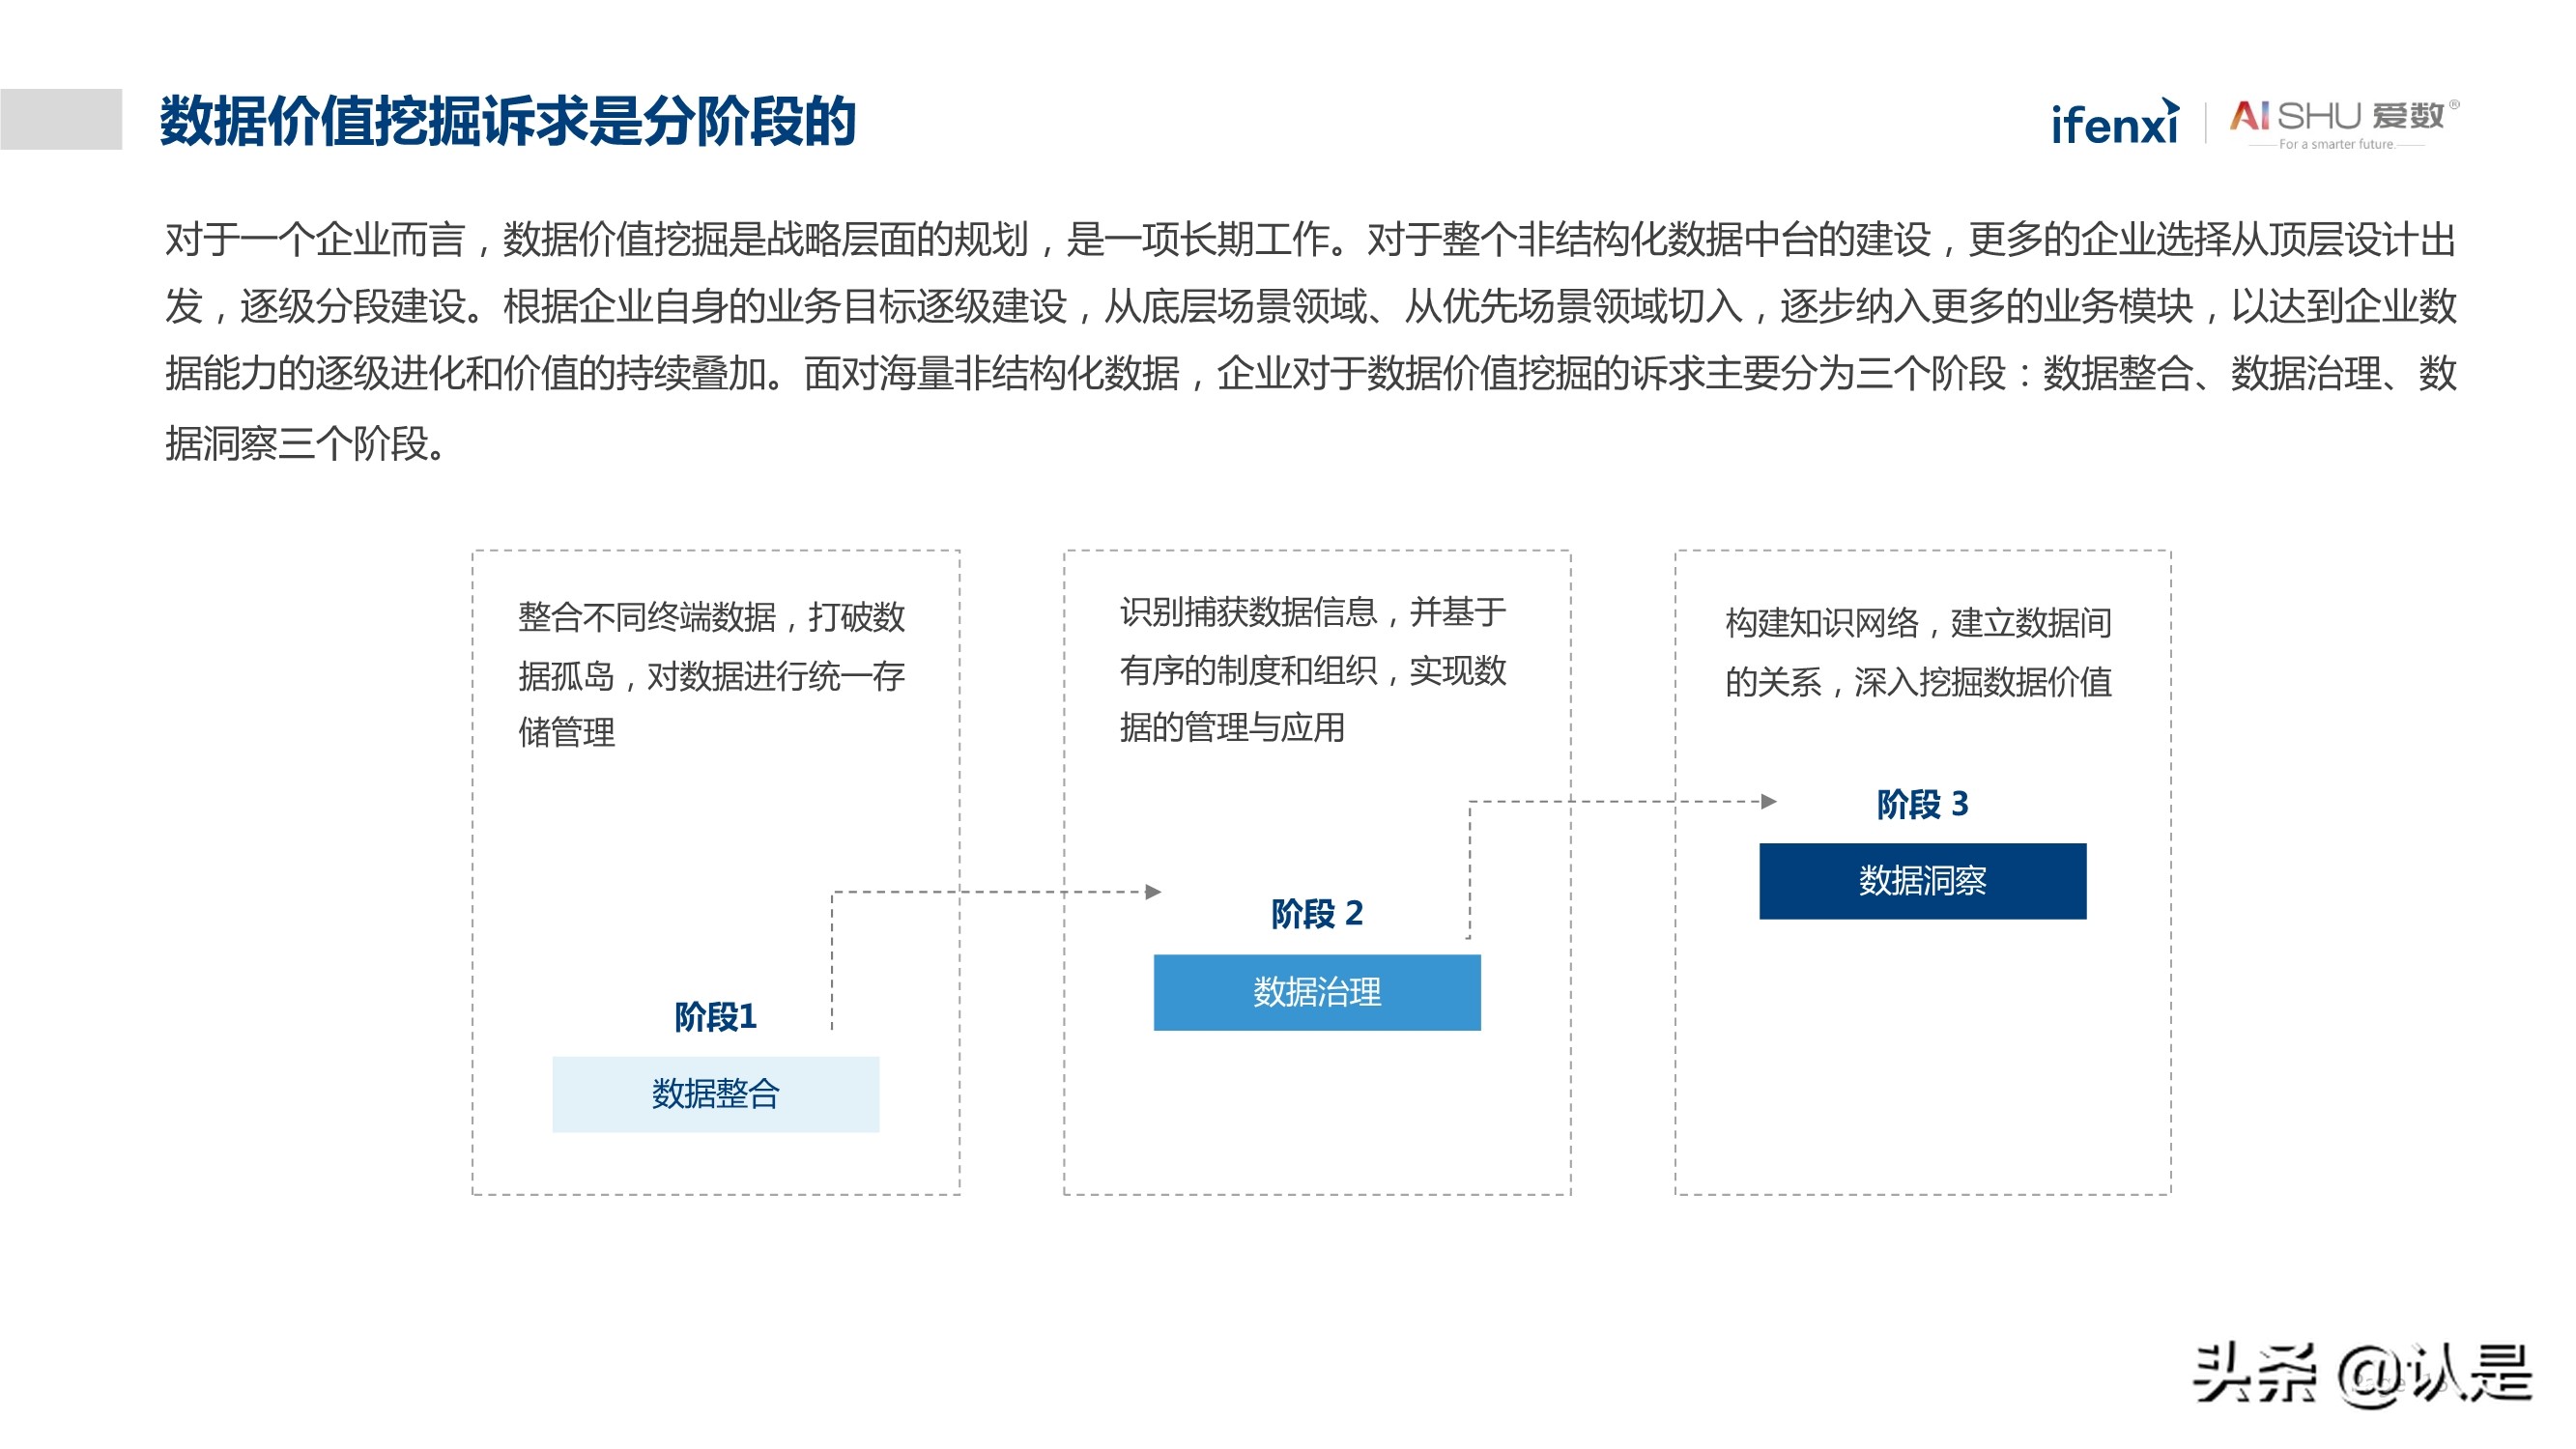The width and height of the screenshot is (2576, 1449).
Task: Select the 阶段 3 label
Action: [x=1922, y=804]
